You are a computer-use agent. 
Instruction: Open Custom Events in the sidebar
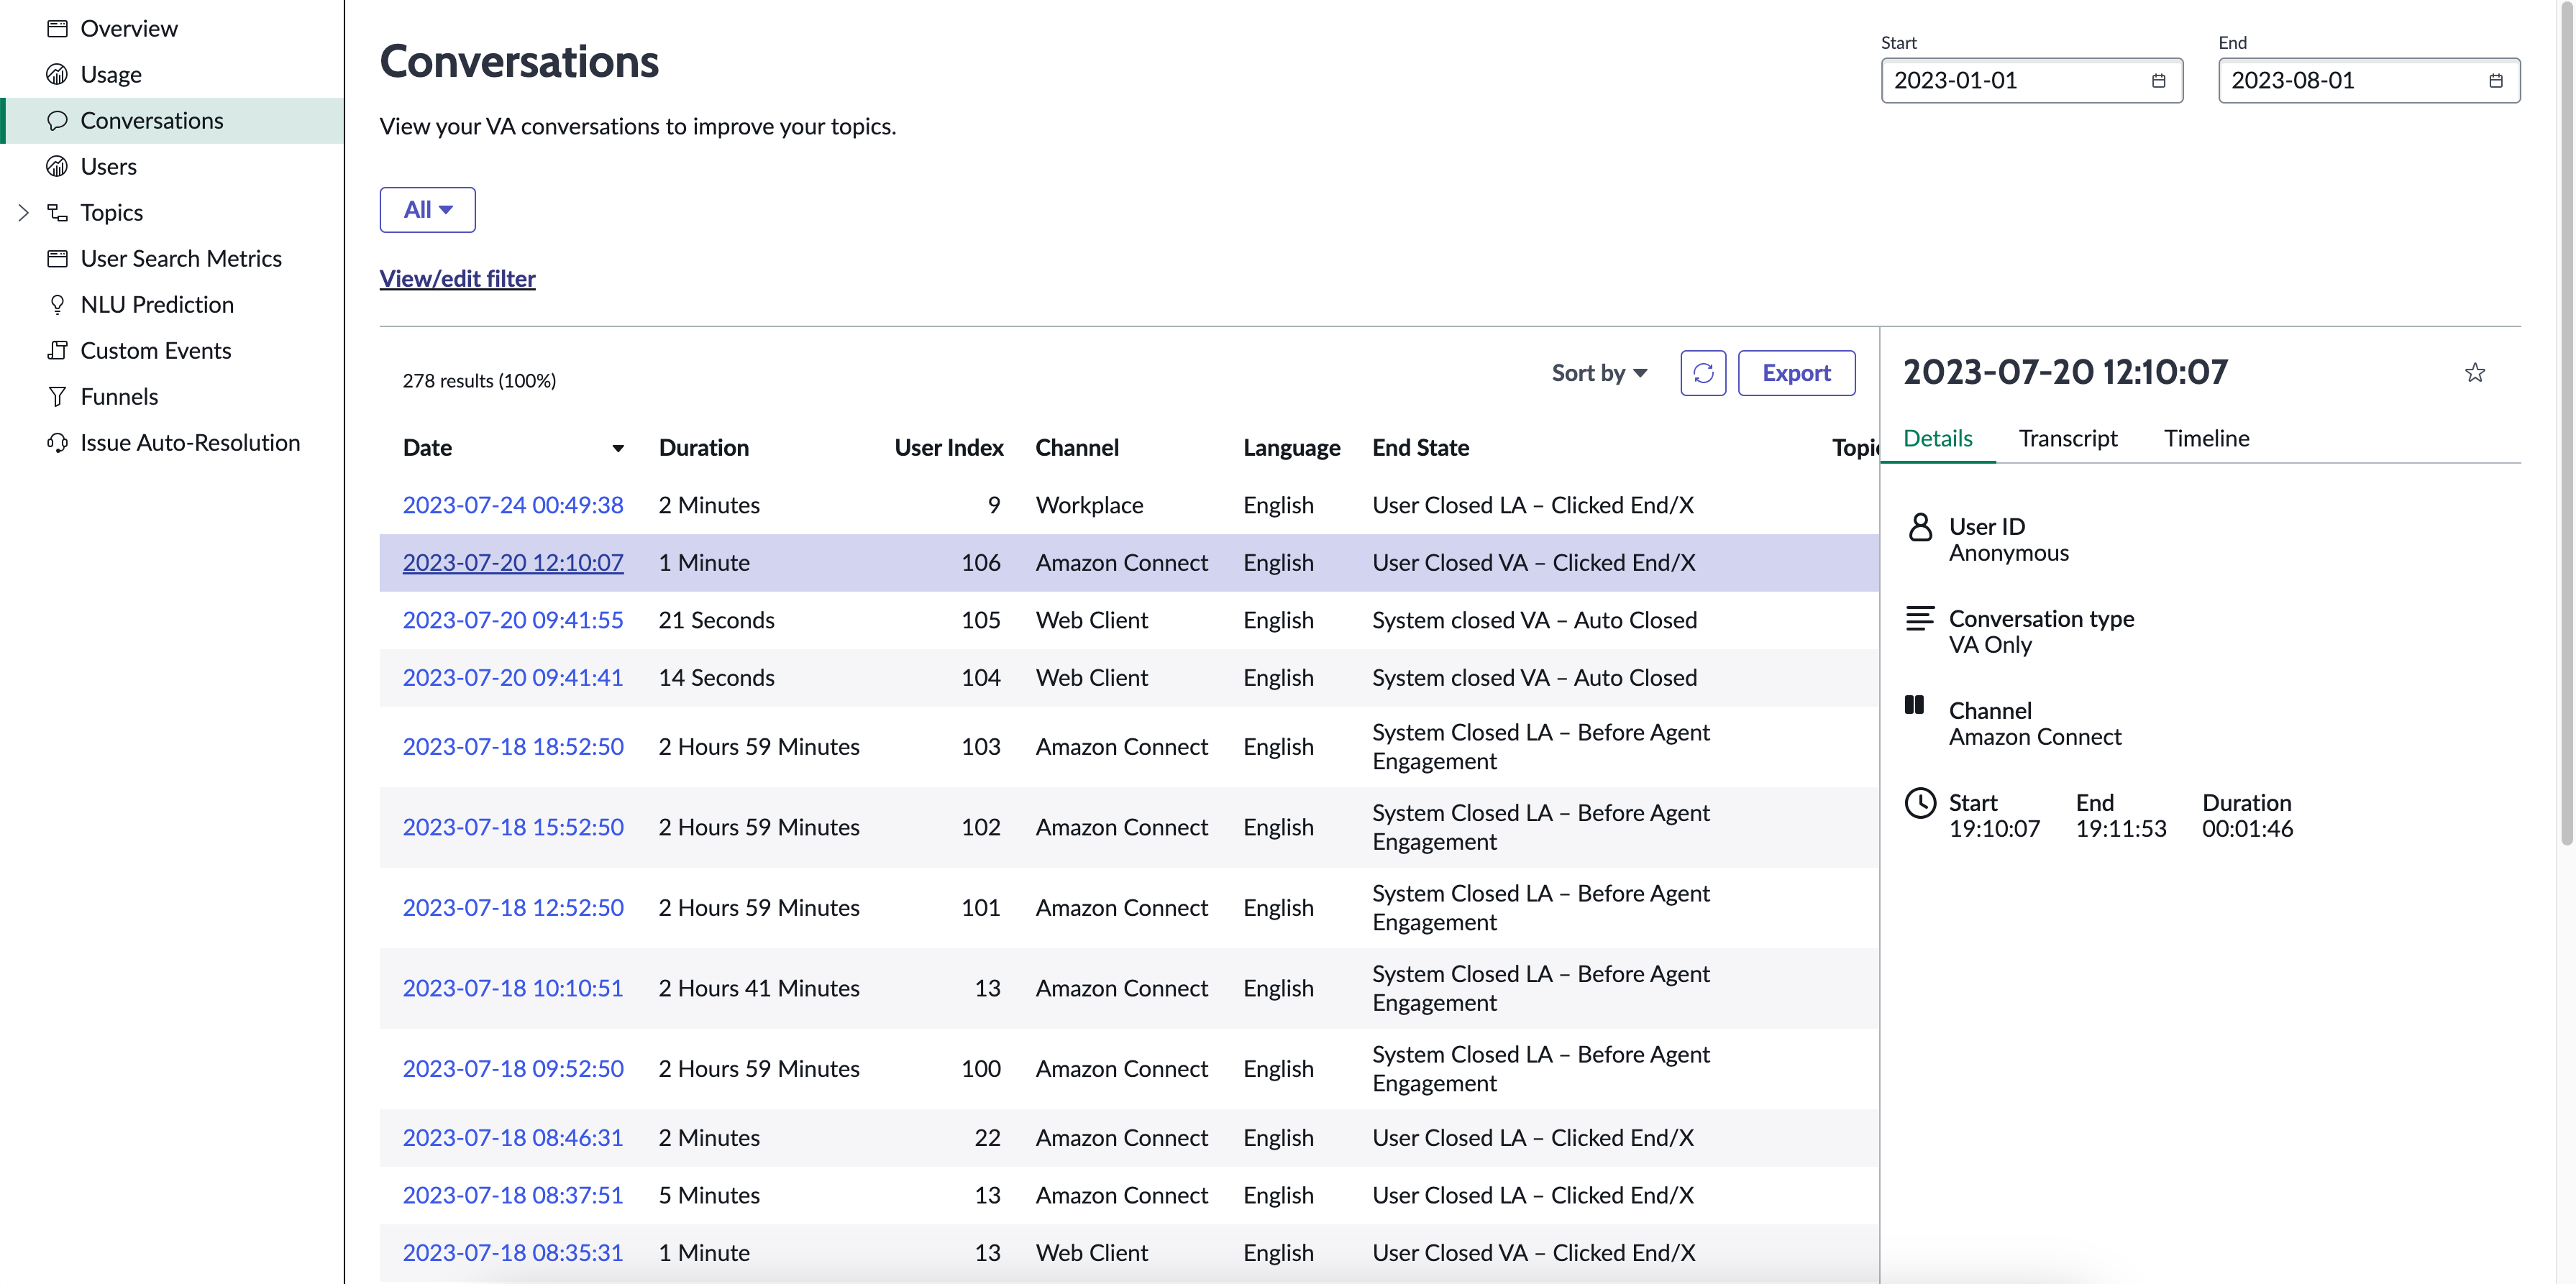point(172,351)
